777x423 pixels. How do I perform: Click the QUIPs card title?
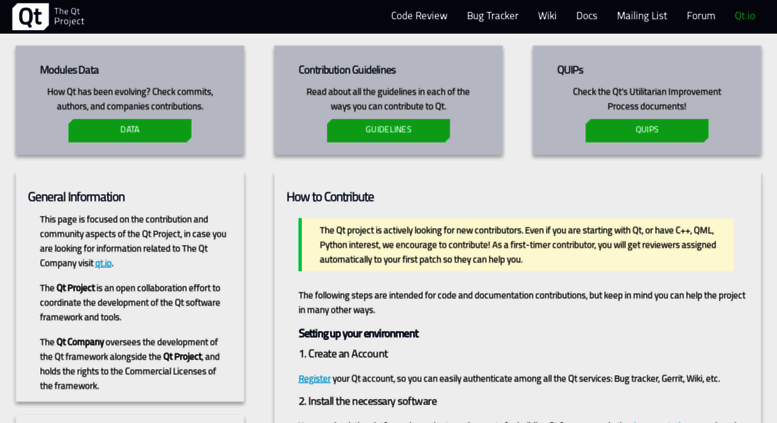(x=570, y=70)
